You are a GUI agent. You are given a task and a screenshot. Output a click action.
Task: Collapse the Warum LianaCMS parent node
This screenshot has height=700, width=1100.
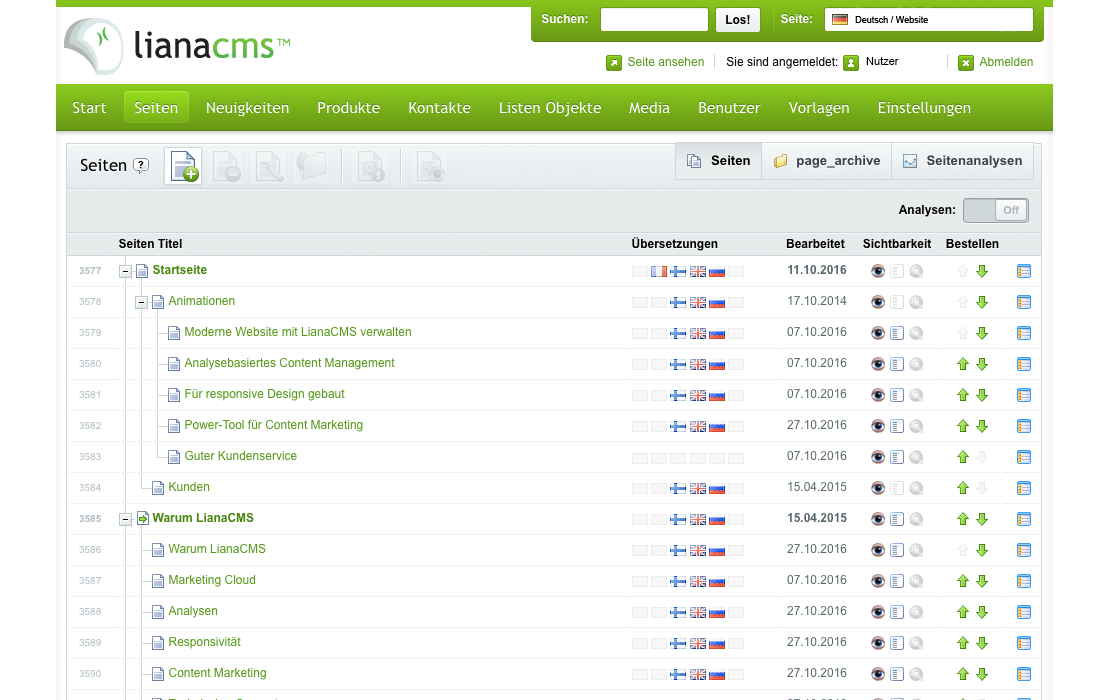(x=125, y=519)
